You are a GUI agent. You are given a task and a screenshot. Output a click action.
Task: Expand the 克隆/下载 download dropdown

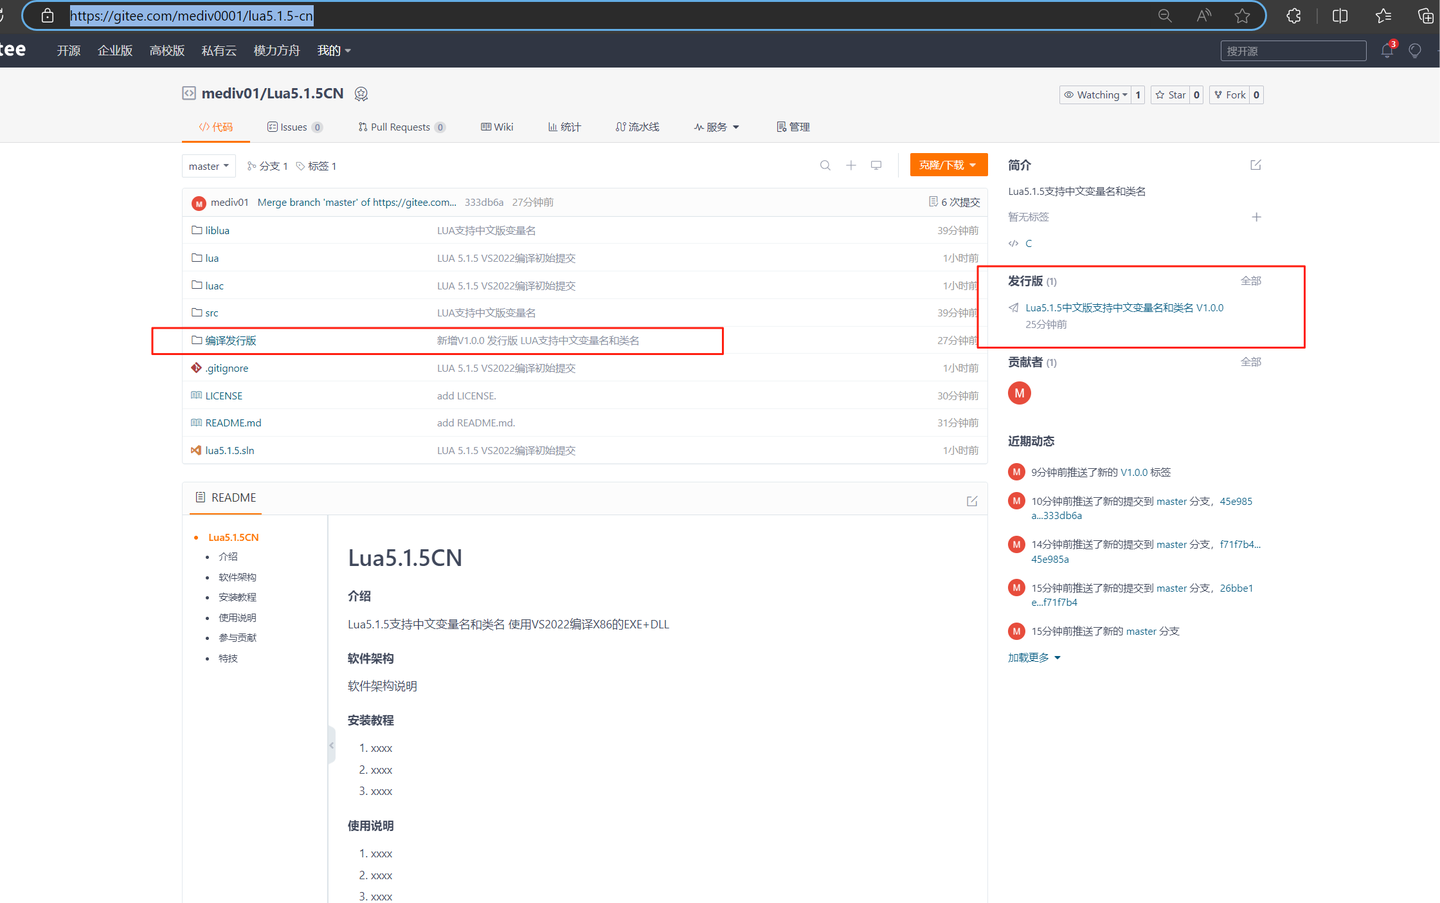(x=948, y=165)
